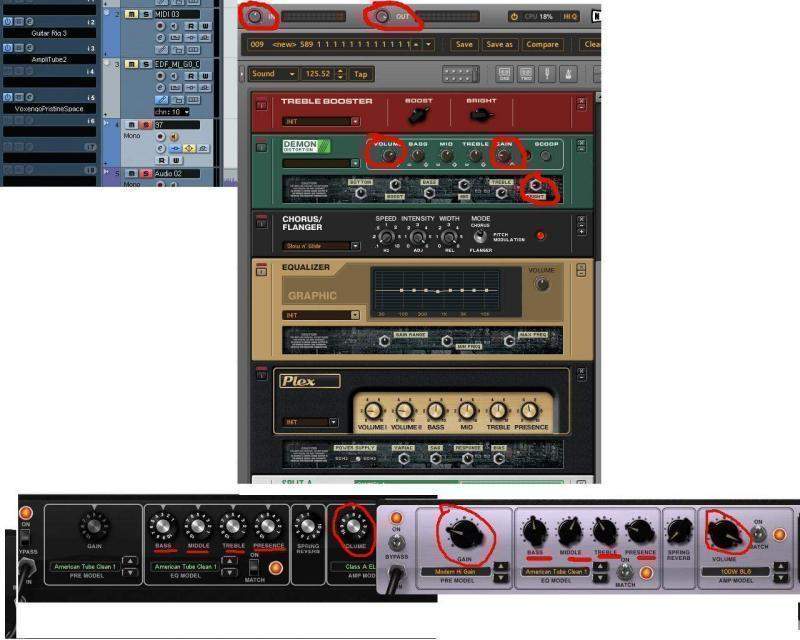Open the Sound sync dropdown
This screenshot has width=800, height=640.
[272, 74]
